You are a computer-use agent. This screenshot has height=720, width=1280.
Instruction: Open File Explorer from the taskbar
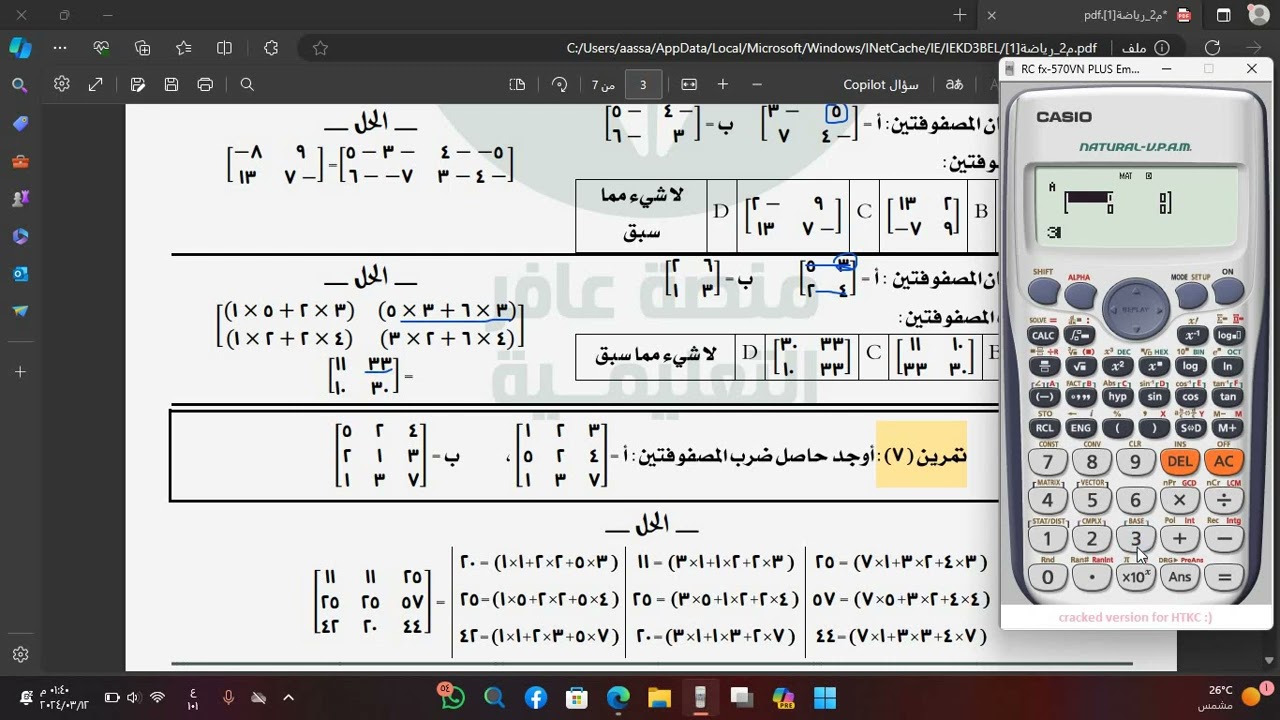[659, 697]
